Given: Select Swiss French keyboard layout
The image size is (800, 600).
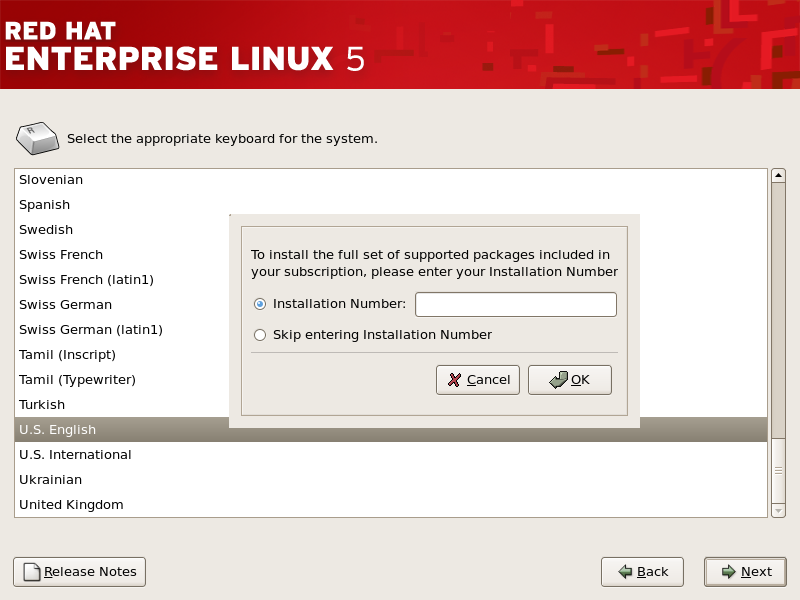Looking at the screenshot, I should [61, 255].
